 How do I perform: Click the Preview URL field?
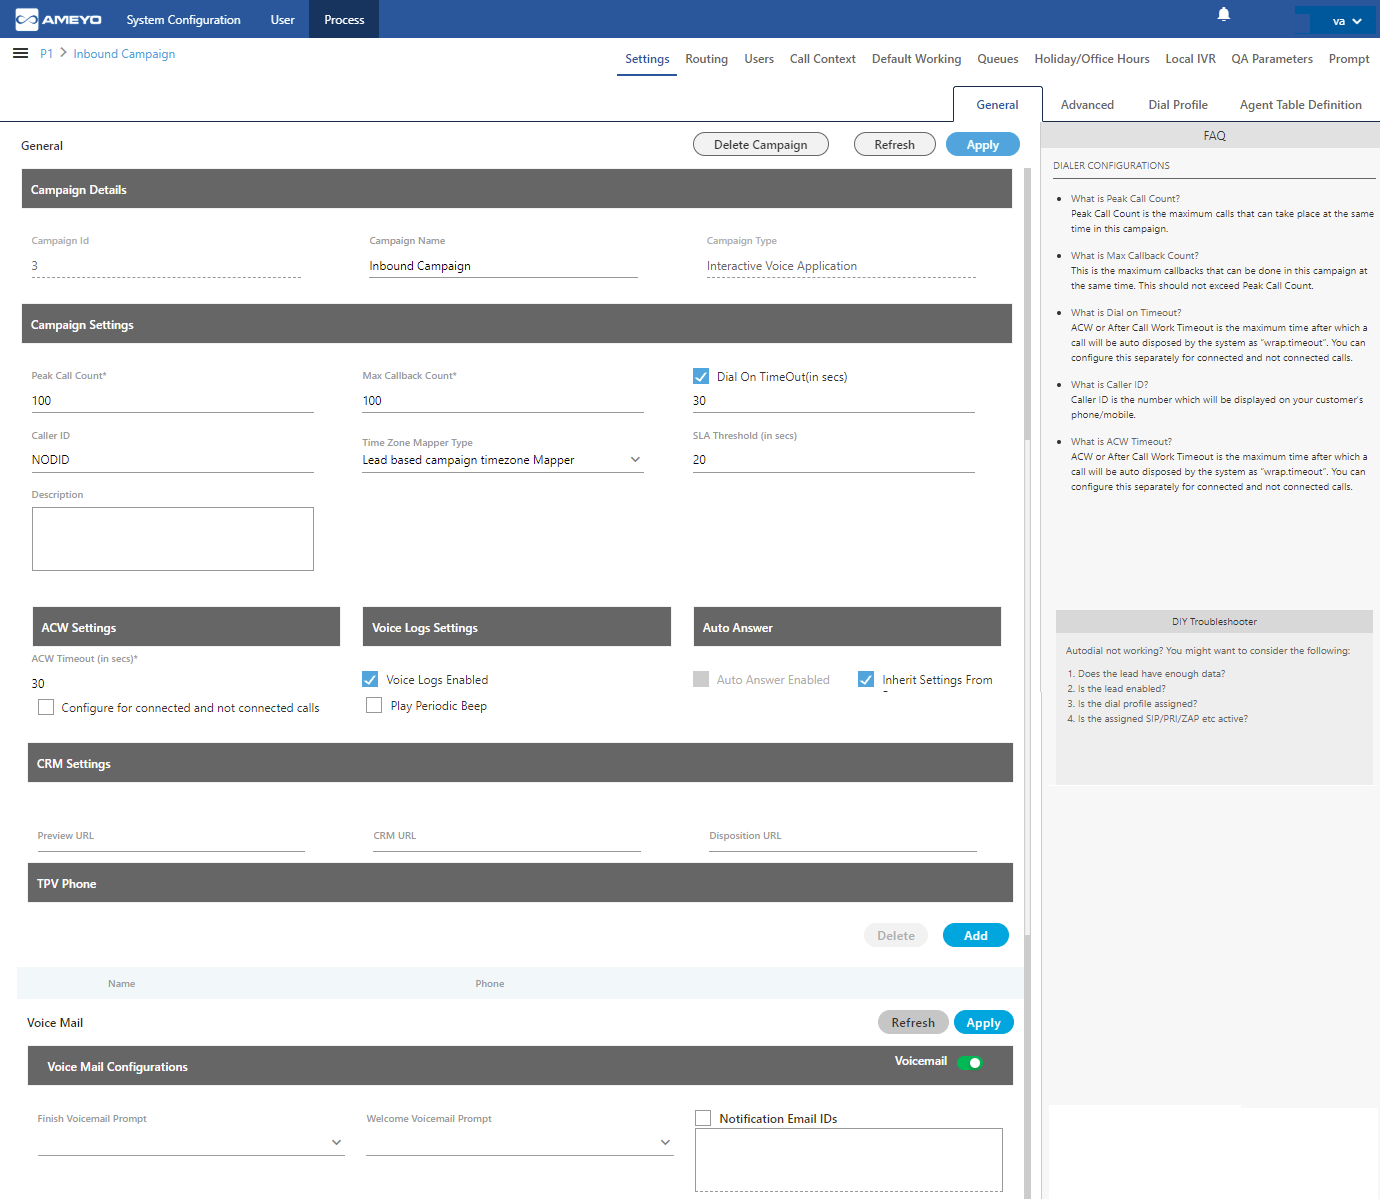click(171, 841)
